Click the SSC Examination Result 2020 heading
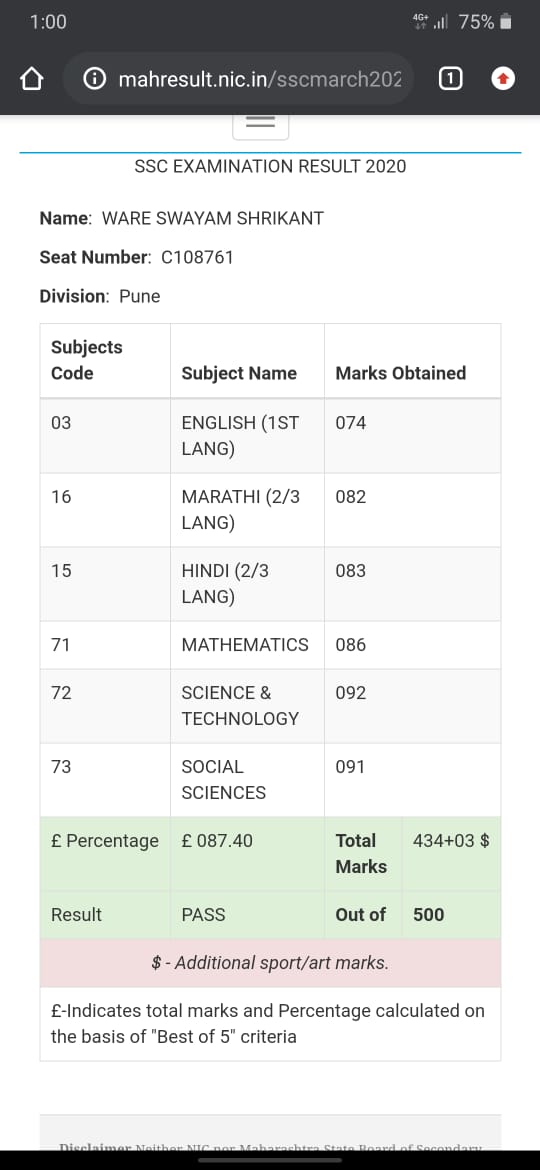The width and height of the screenshot is (540, 1170). click(270, 166)
